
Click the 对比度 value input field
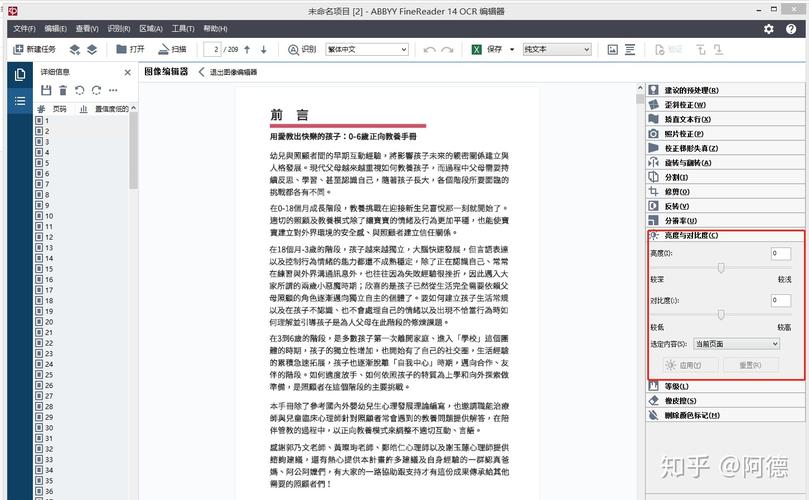[x=781, y=300]
